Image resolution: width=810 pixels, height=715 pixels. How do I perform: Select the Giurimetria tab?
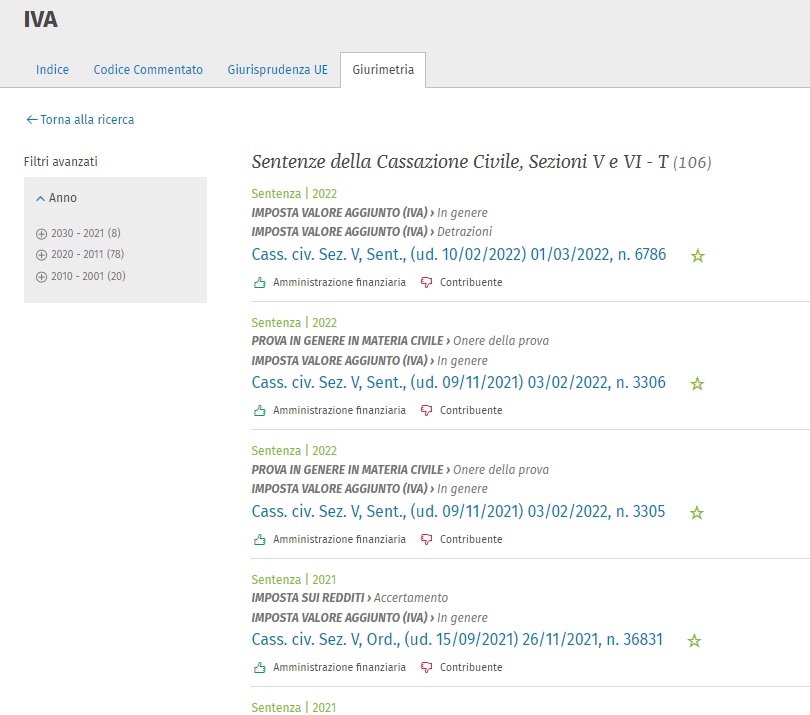tap(383, 70)
